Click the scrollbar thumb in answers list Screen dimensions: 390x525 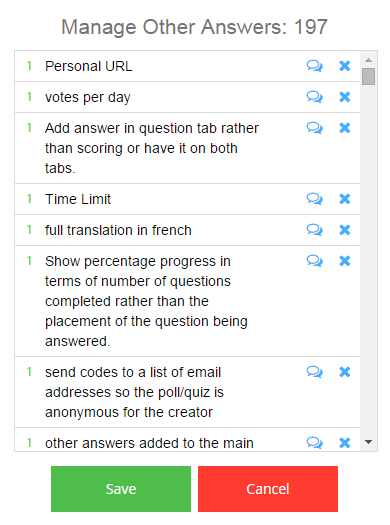pos(369,77)
